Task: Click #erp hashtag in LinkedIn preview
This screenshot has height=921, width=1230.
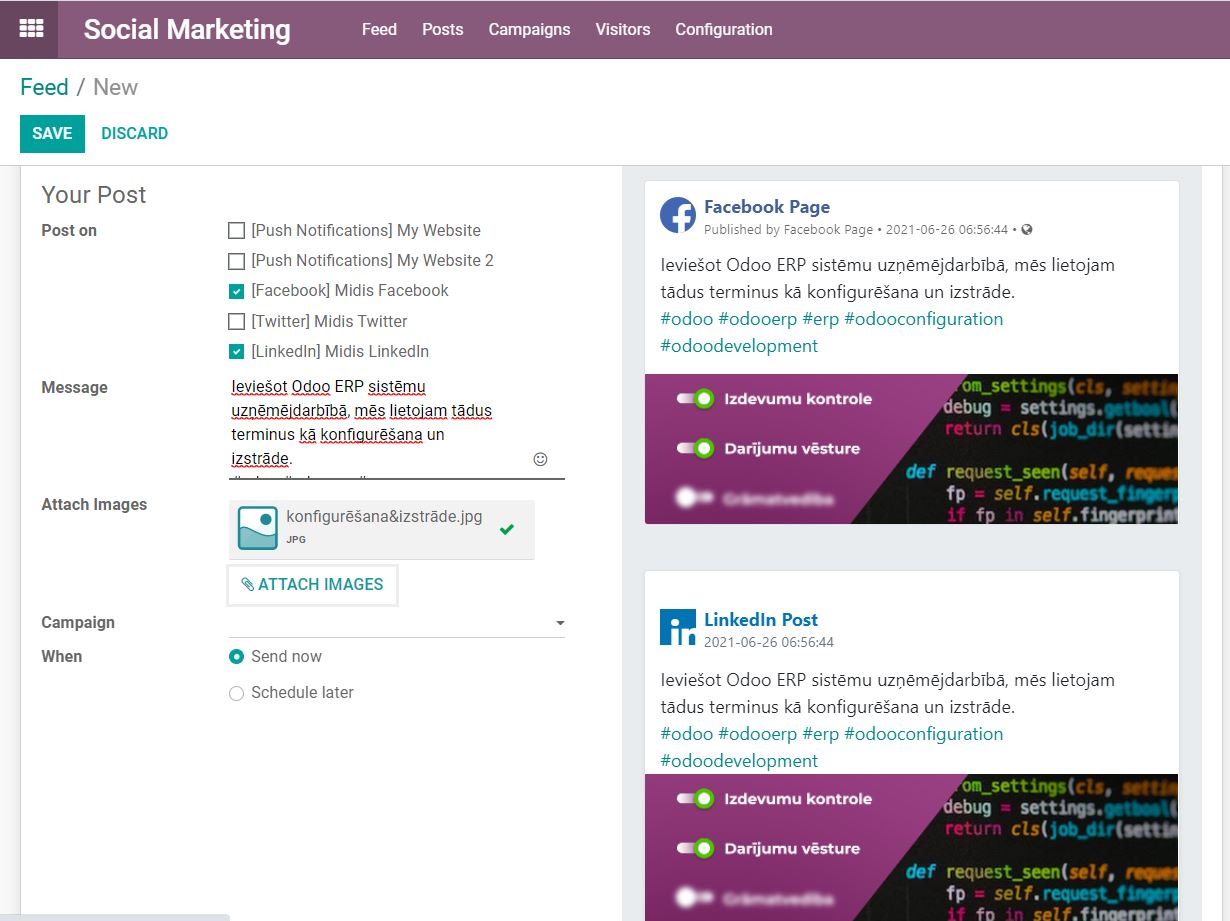Action: 820,734
